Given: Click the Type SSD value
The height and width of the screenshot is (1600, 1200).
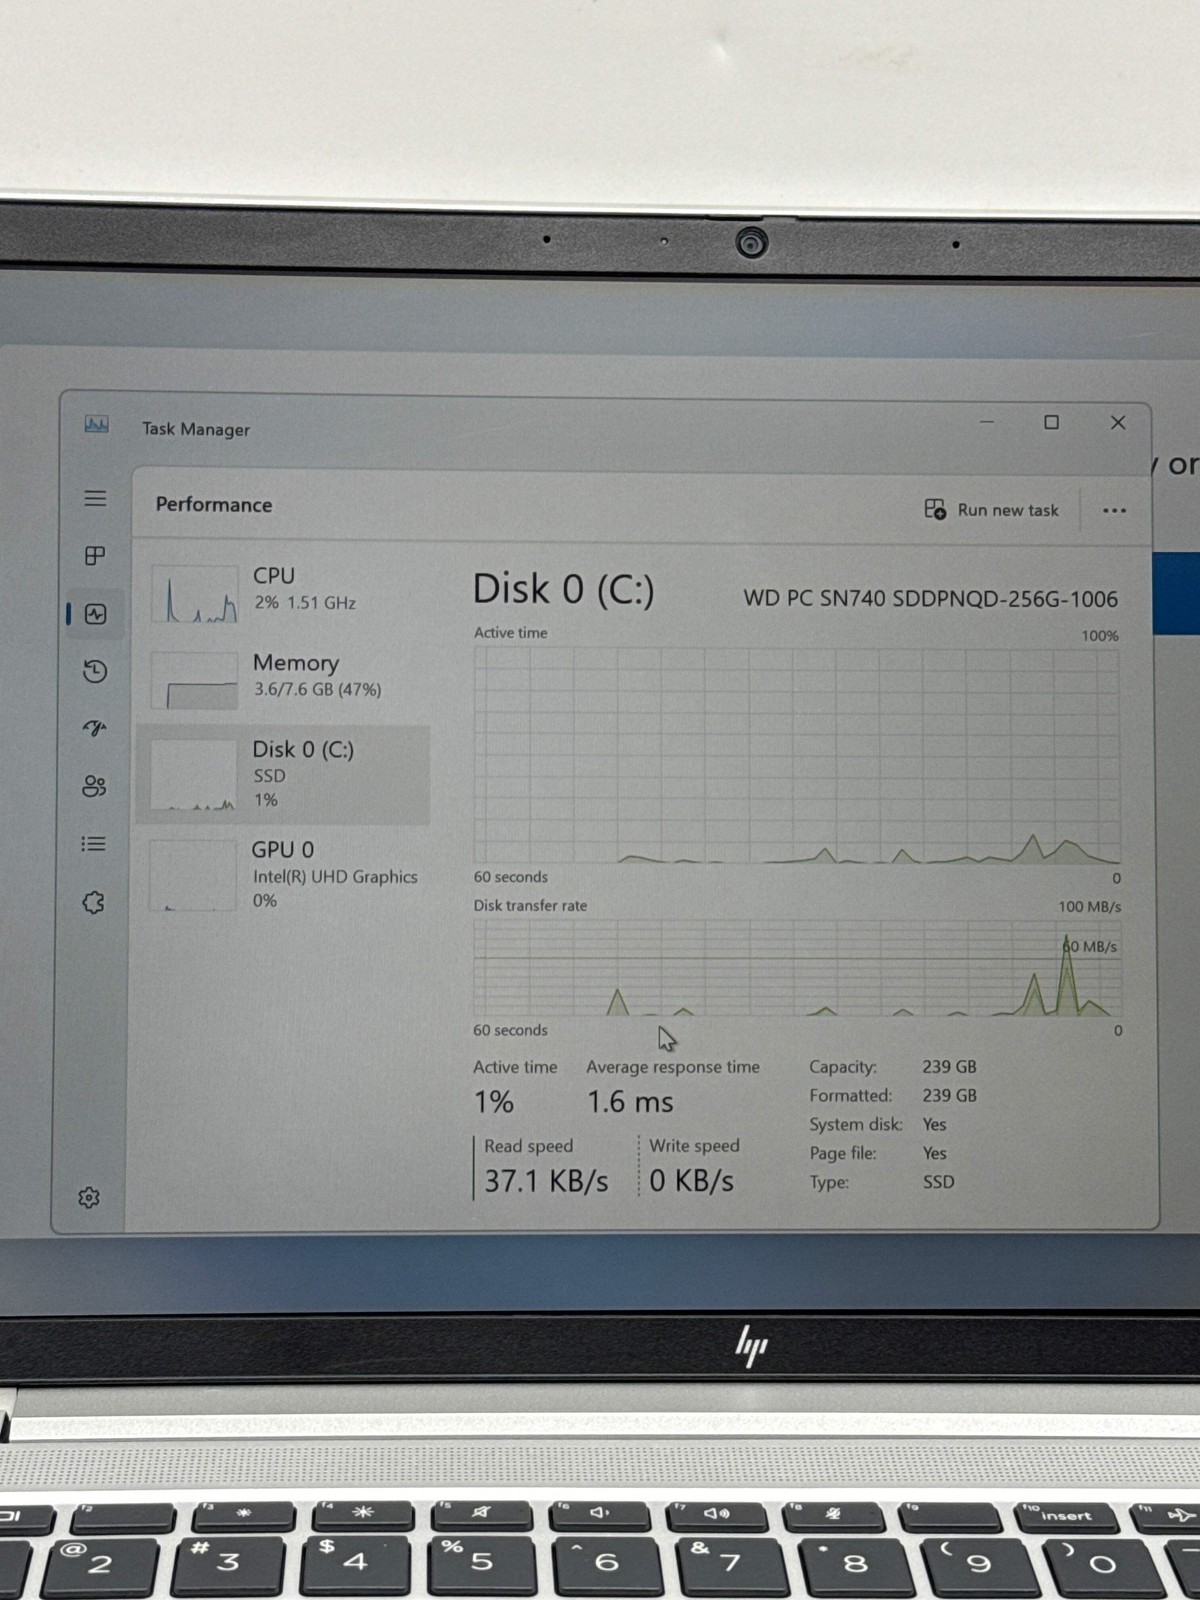Looking at the screenshot, I should click(938, 1182).
